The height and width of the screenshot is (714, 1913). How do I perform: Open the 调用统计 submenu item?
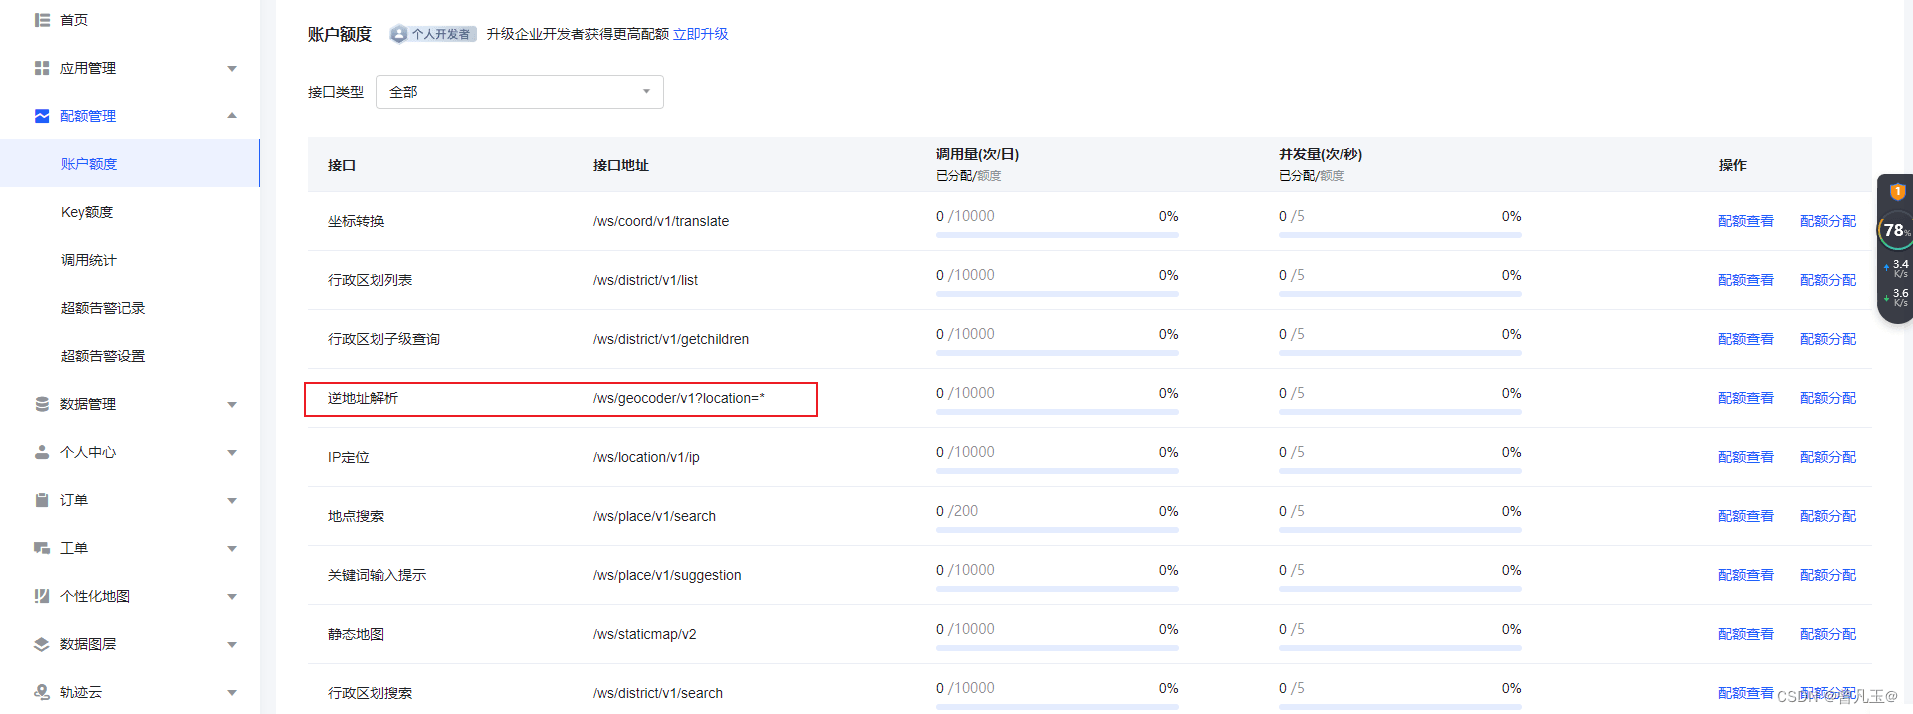click(89, 260)
